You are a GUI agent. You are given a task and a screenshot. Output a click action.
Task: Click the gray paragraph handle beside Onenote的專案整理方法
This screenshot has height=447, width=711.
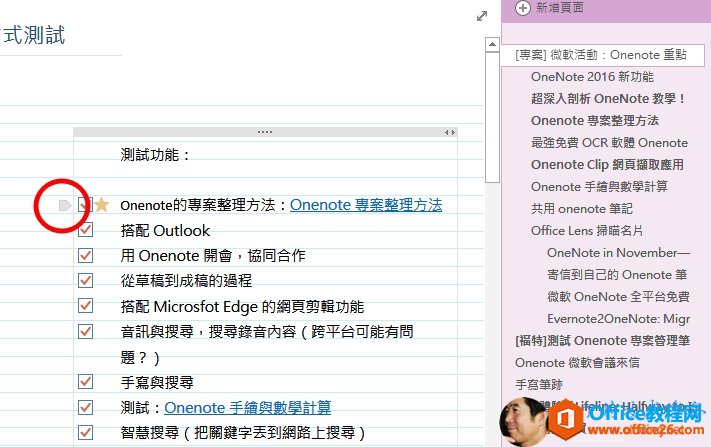[65, 205]
